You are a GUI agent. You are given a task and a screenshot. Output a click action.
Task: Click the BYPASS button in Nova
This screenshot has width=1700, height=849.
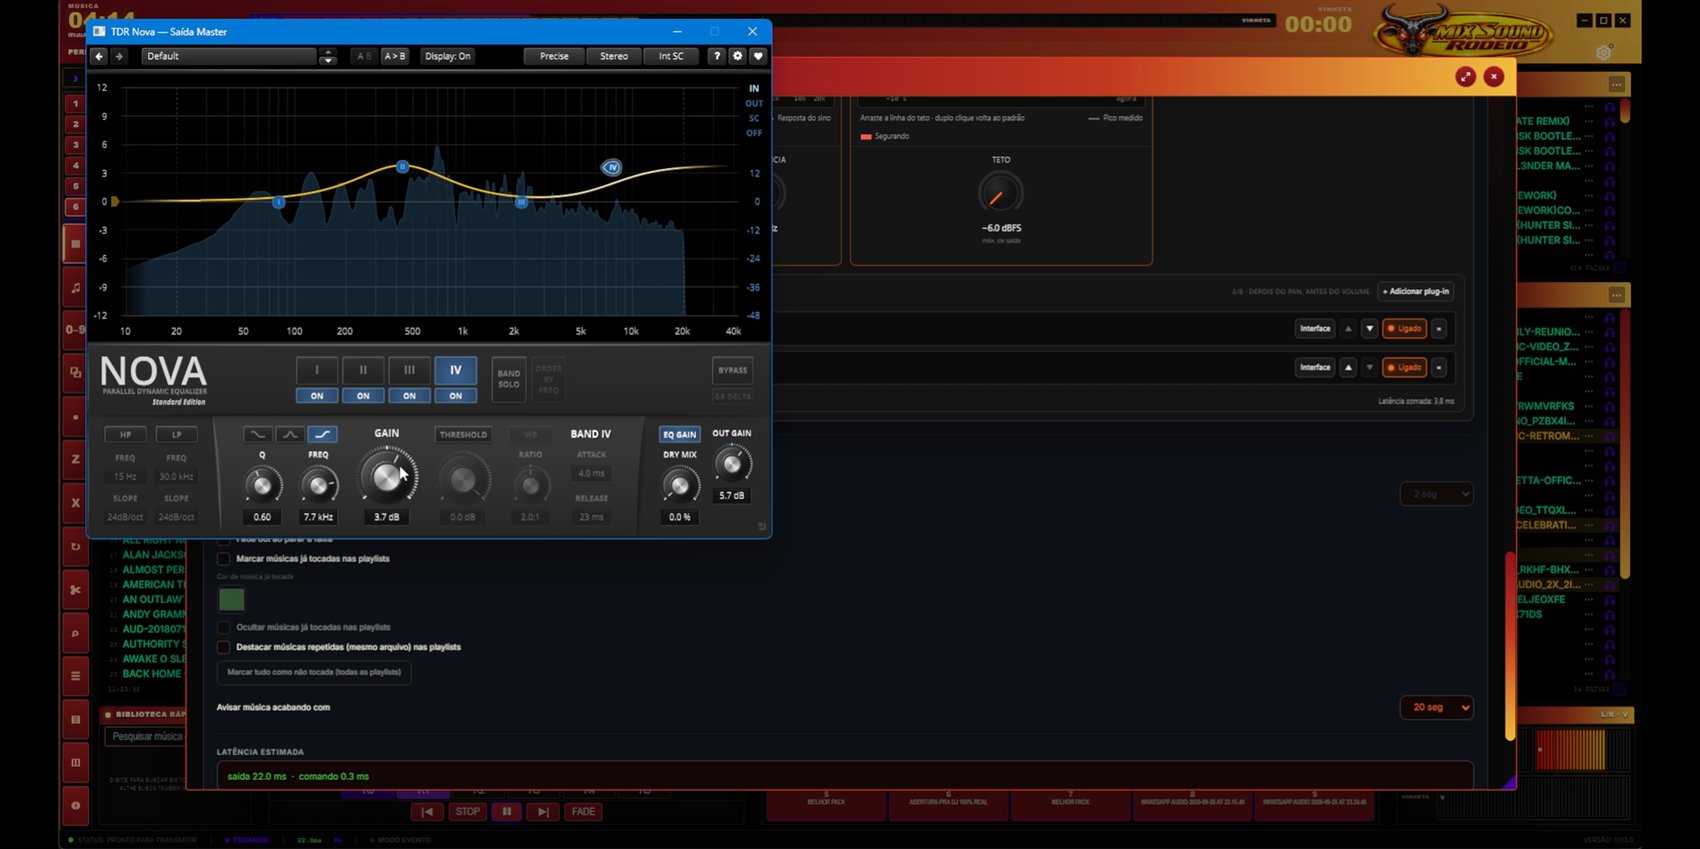(732, 370)
